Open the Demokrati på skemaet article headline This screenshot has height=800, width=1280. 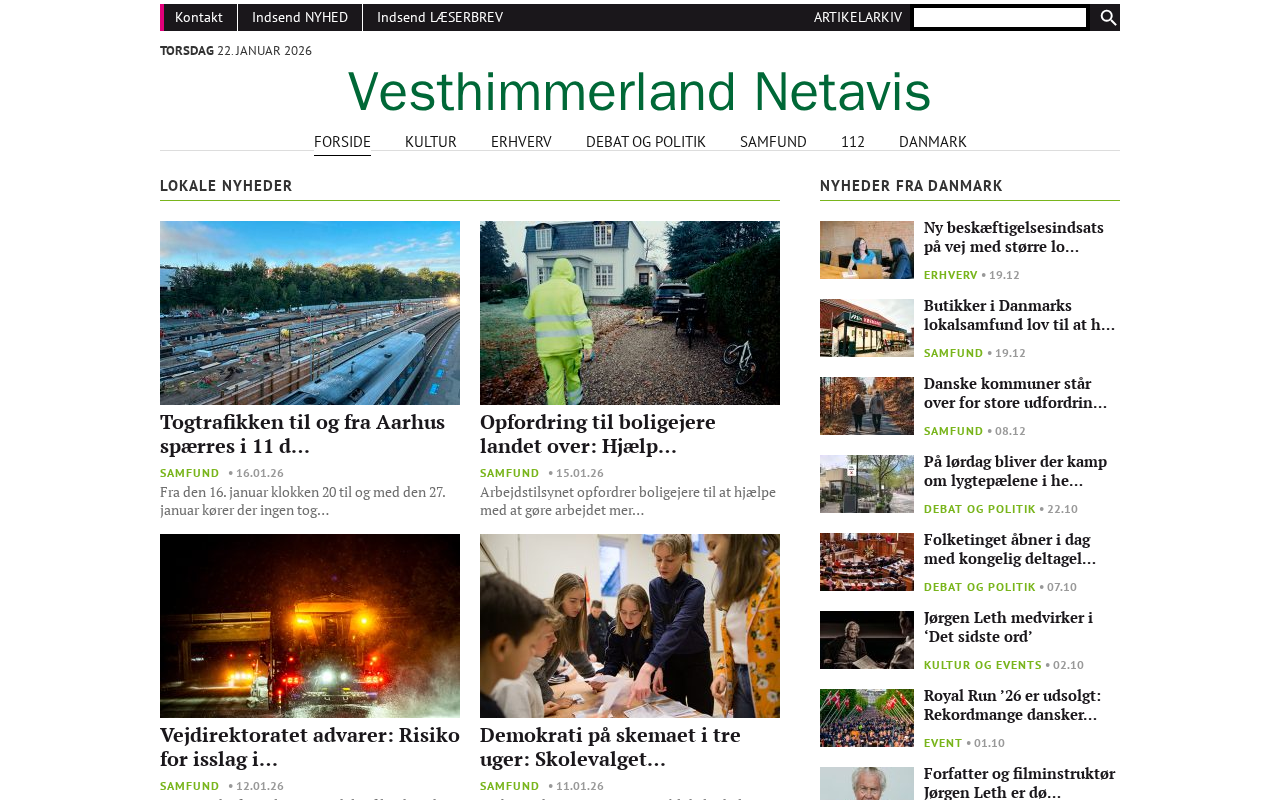[x=610, y=747]
